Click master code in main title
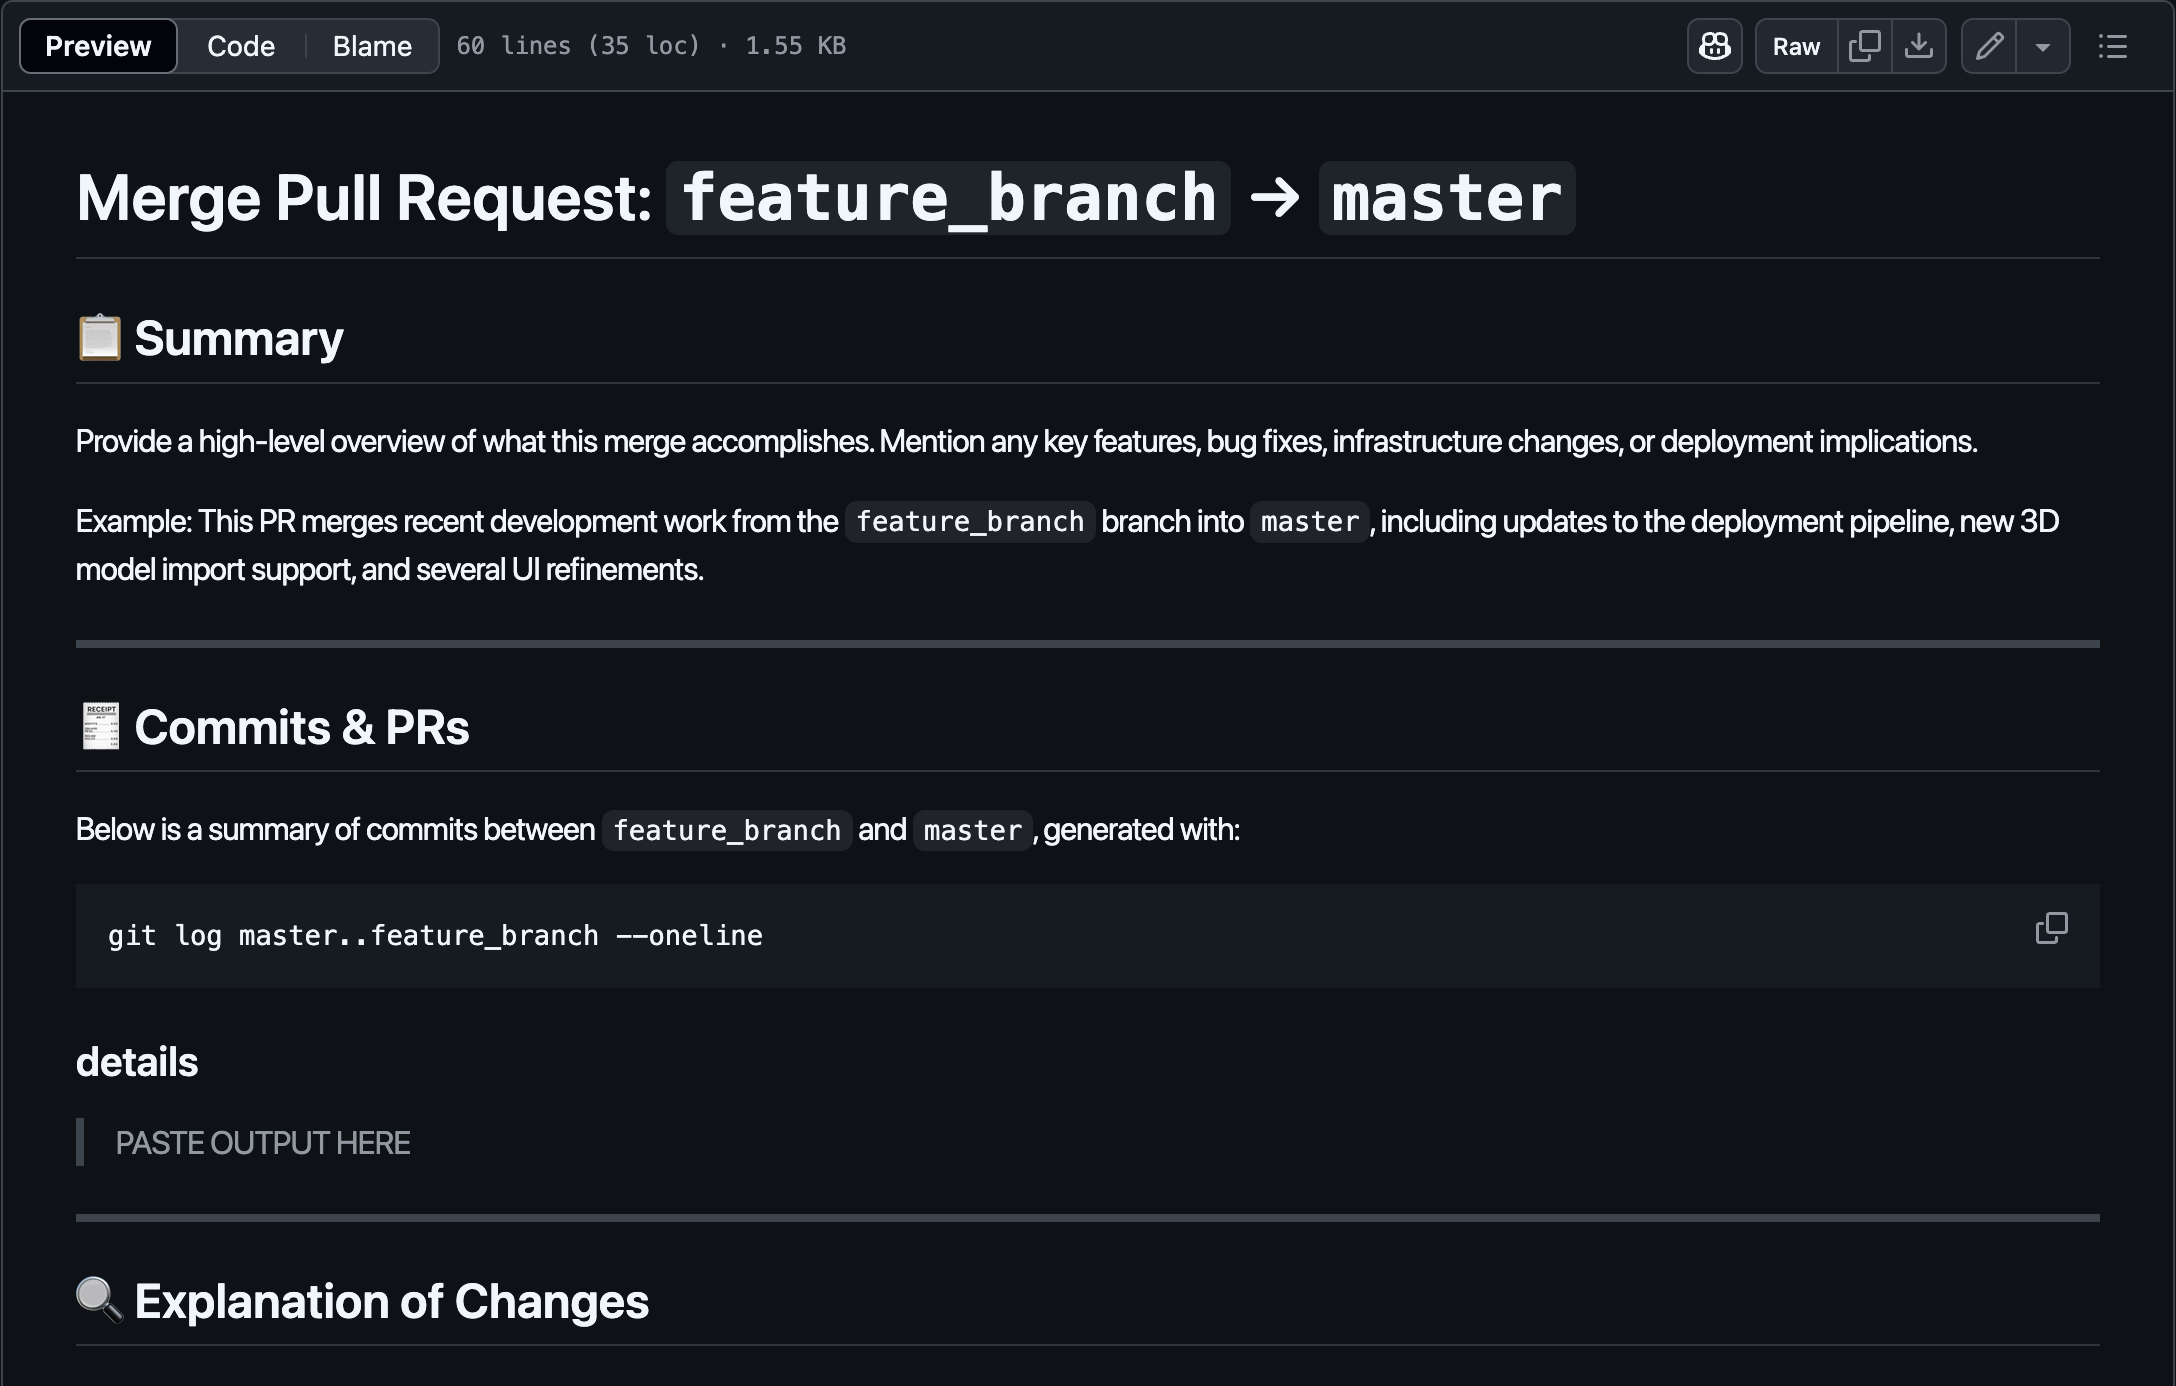Screen dimensions: 2176x1386 (1447, 198)
